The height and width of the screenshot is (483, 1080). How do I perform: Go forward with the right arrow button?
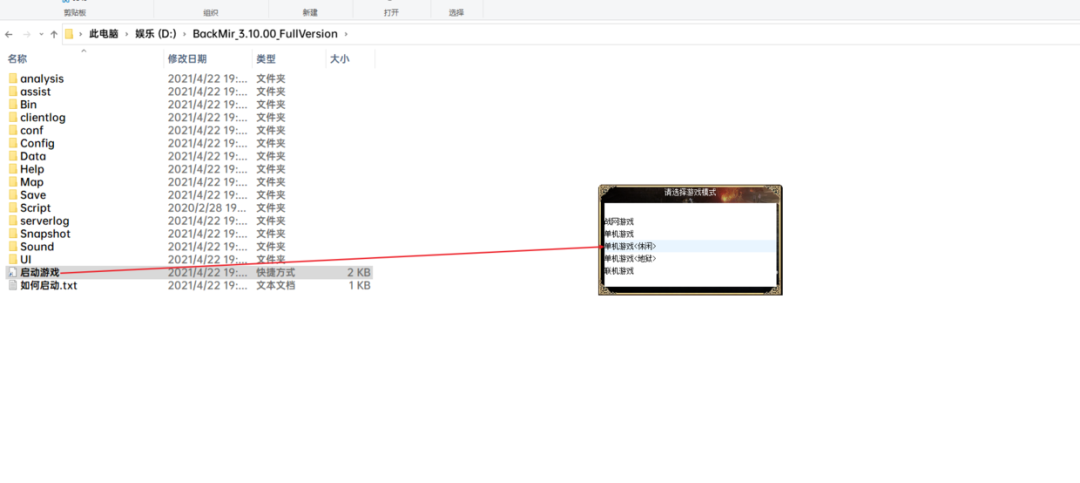click(x=27, y=34)
